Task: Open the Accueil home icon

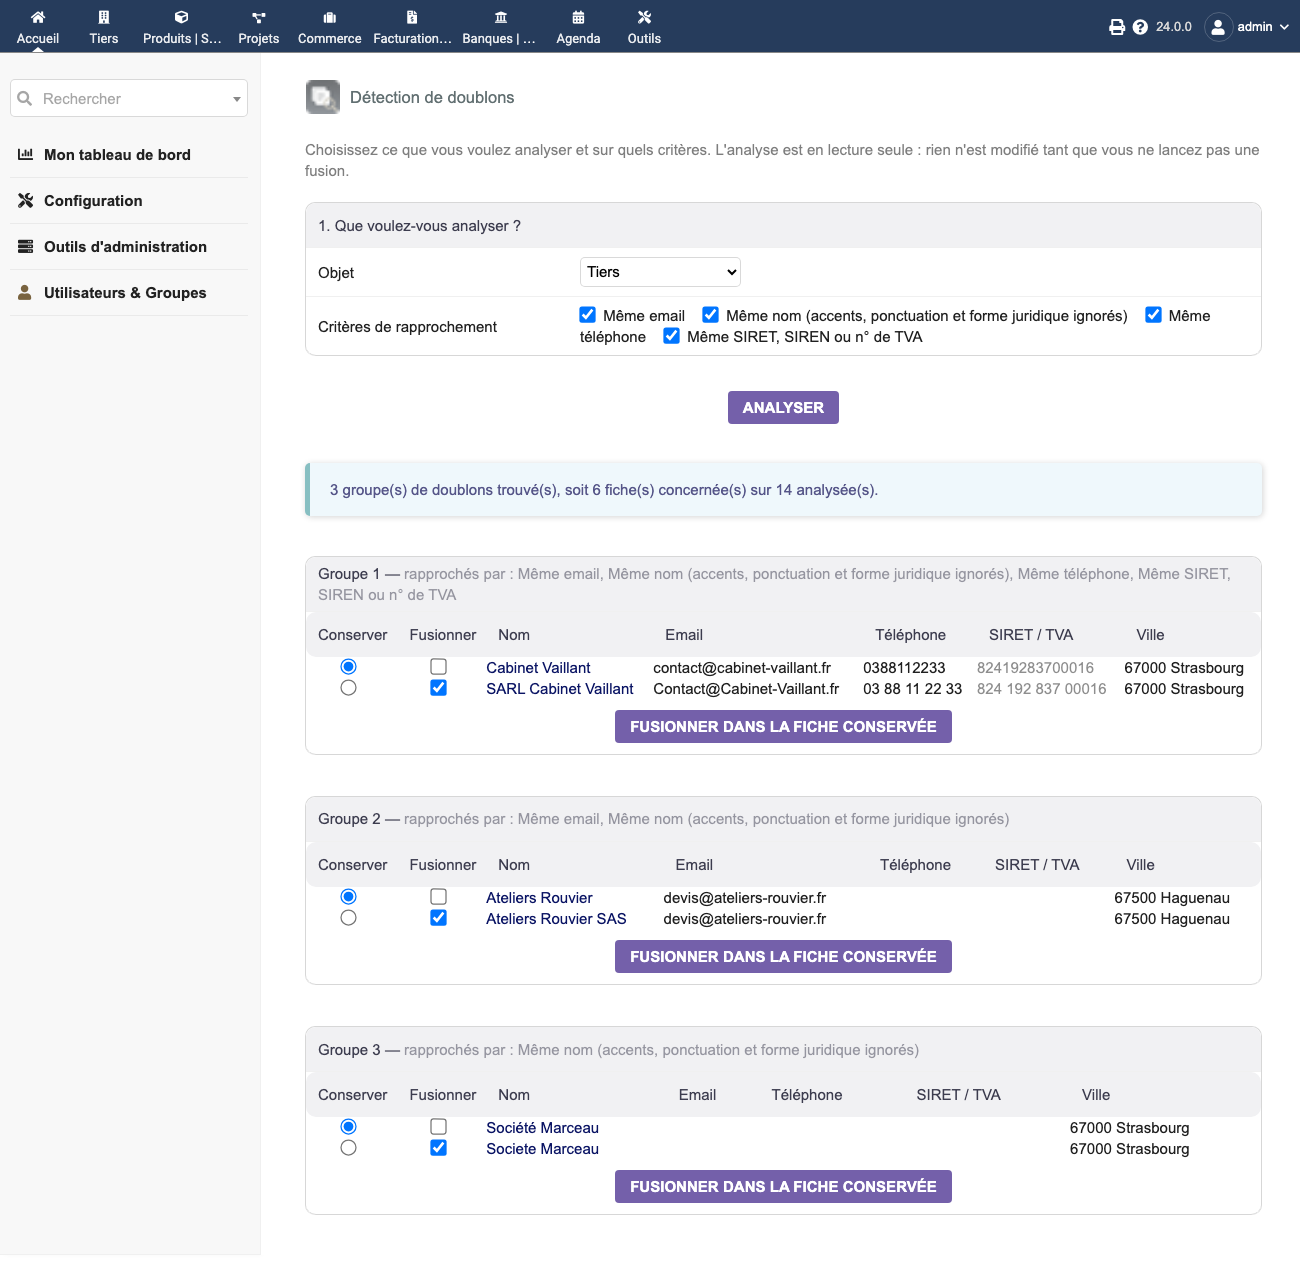Action: click(x=38, y=17)
